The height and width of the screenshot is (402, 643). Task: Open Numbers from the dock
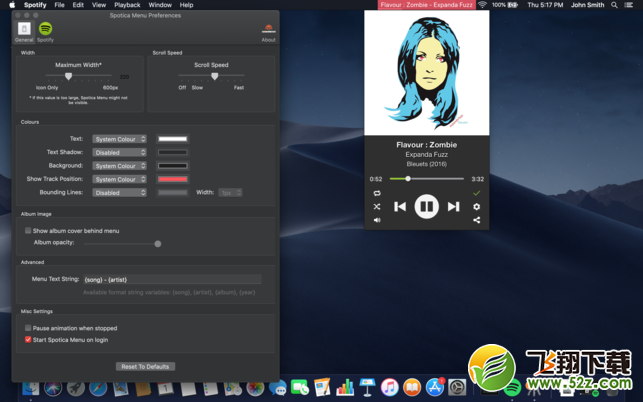pos(345,388)
